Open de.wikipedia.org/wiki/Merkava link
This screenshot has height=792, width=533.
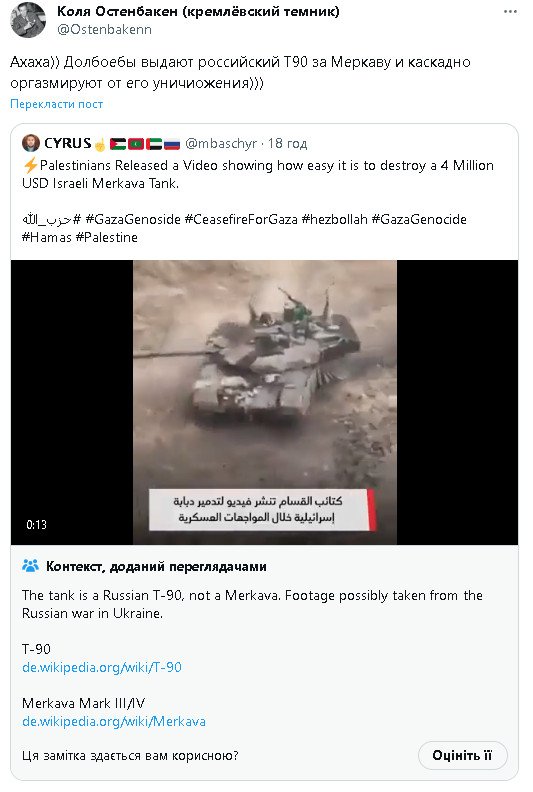coord(114,721)
